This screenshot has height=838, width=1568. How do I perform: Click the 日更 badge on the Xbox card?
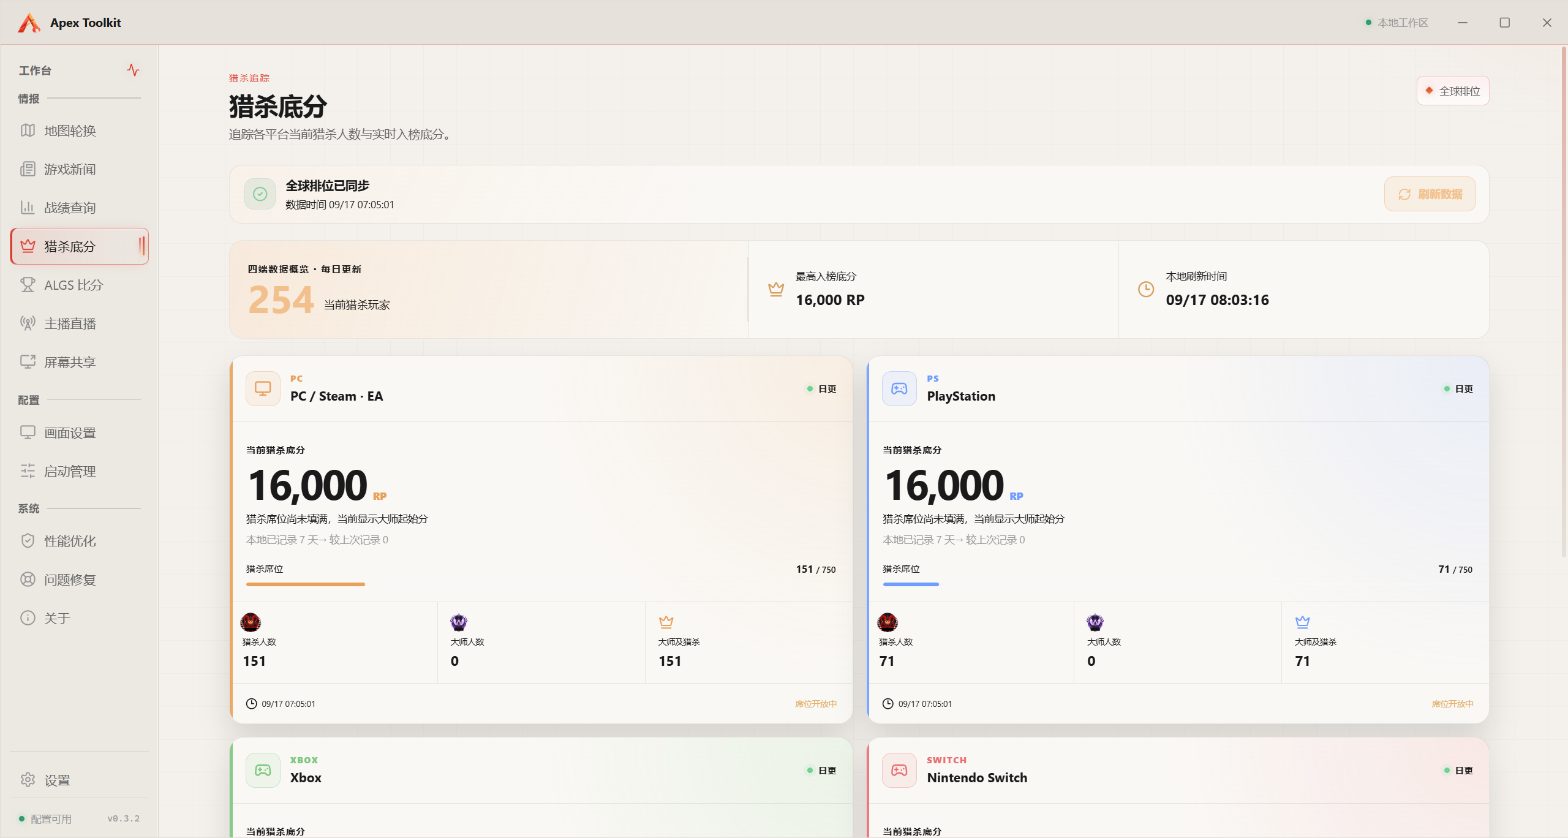[822, 771]
